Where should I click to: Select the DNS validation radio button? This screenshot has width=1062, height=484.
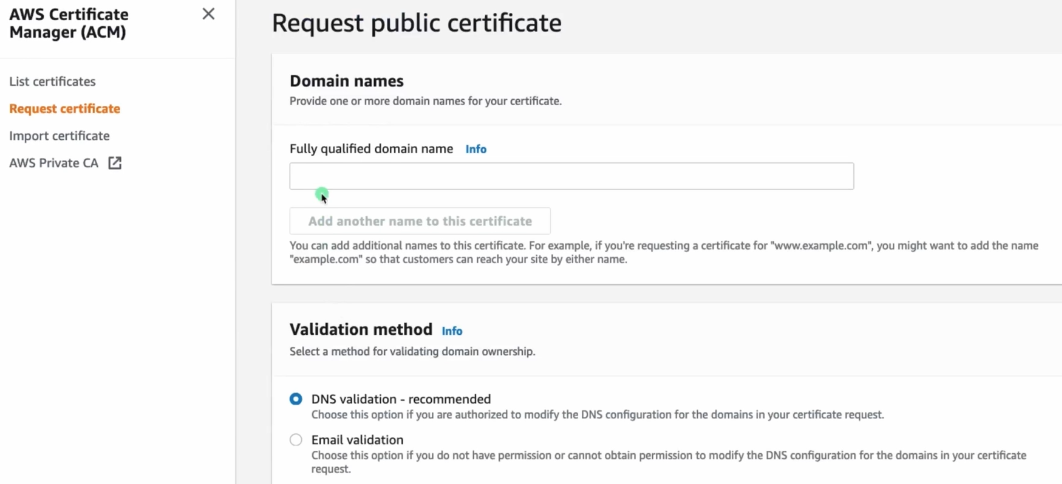coord(296,399)
